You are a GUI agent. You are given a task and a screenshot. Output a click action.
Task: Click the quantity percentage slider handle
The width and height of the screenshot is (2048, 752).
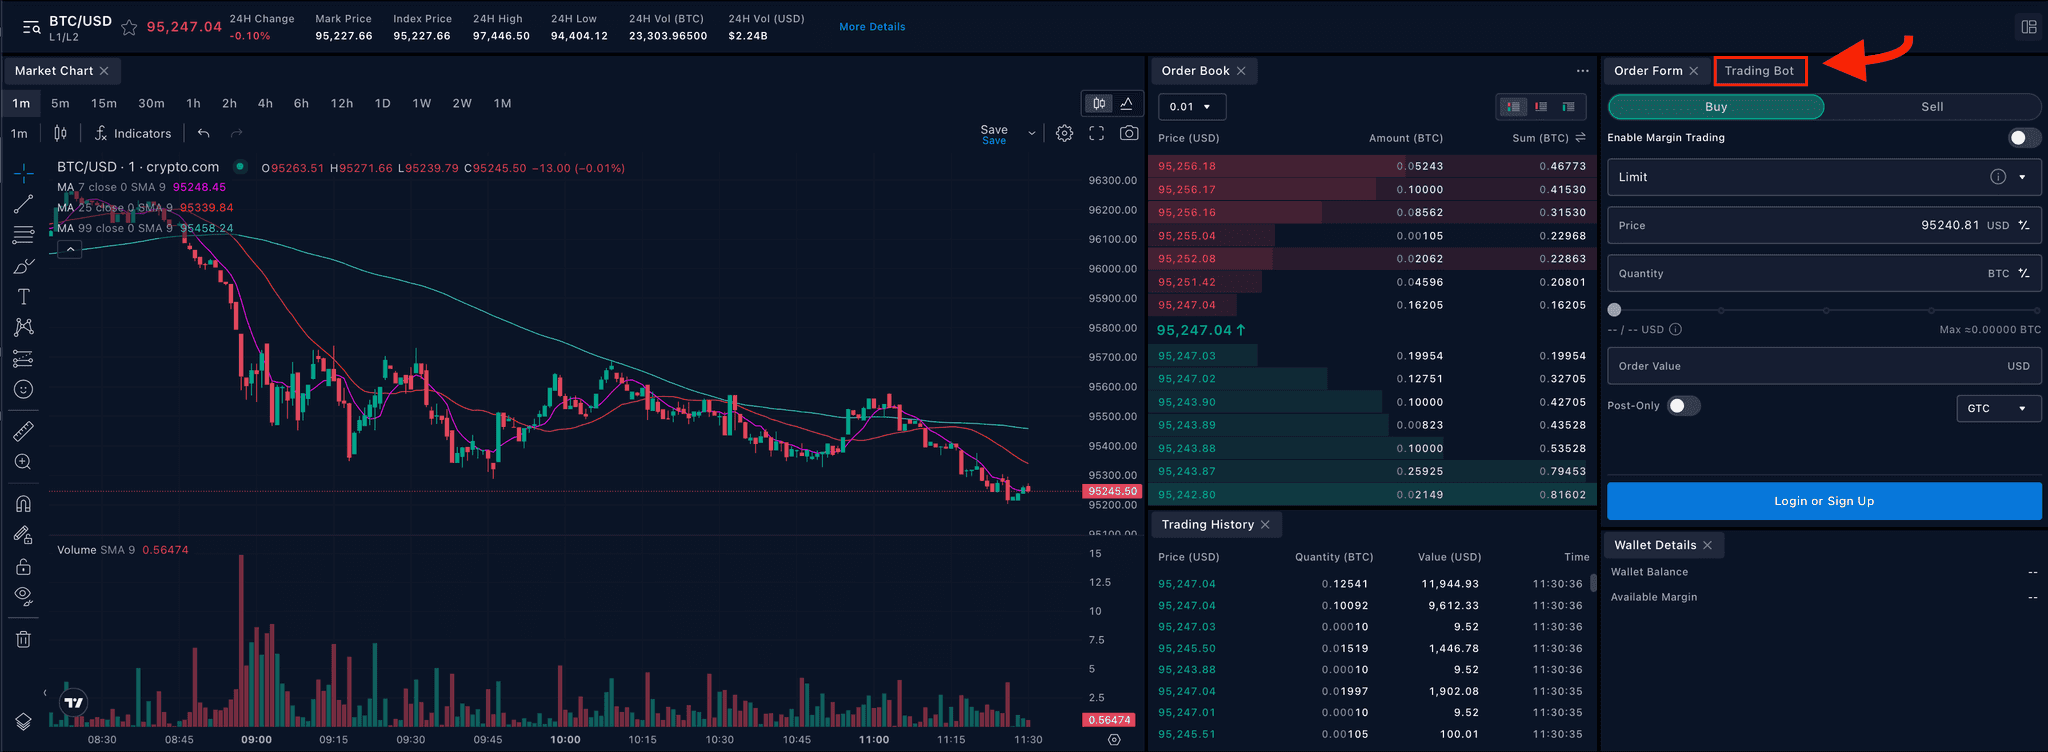[x=1614, y=310]
